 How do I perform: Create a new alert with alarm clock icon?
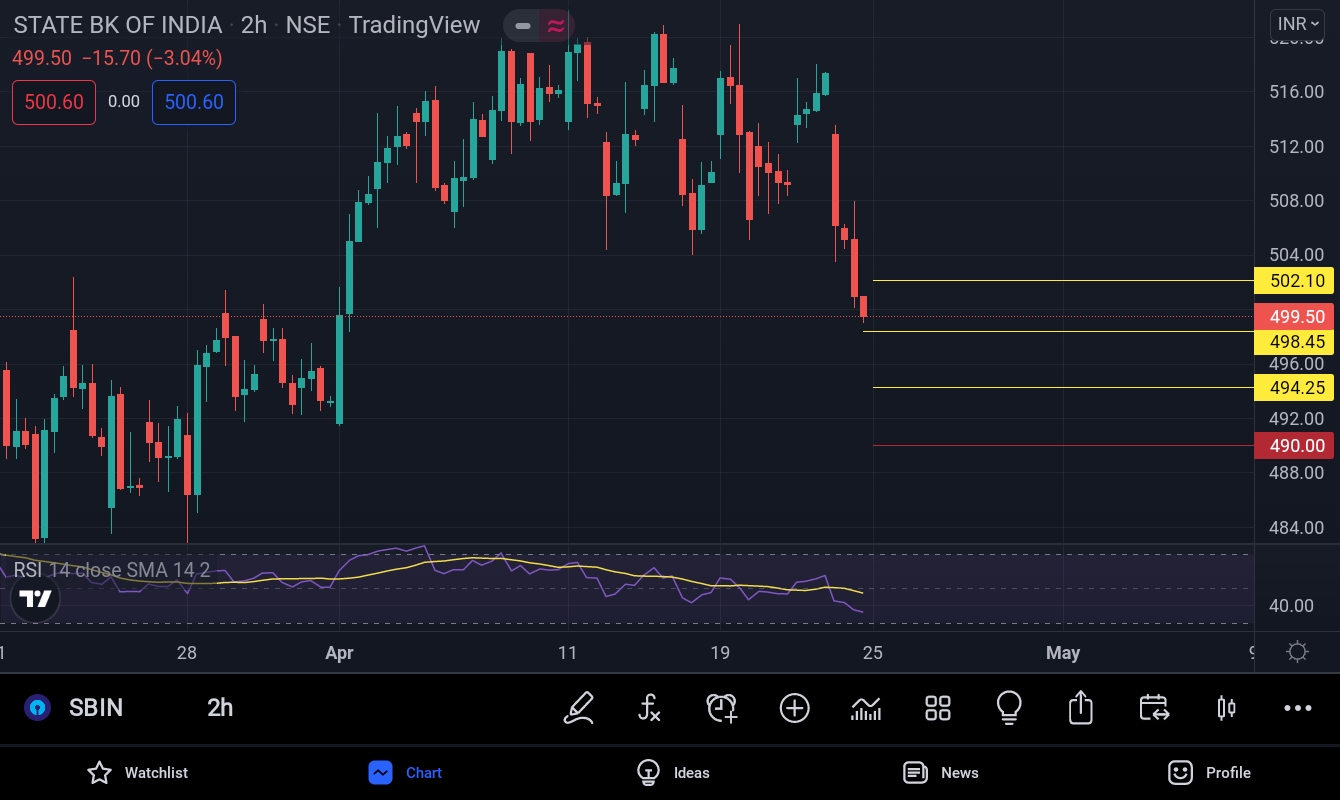(x=722, y=708)
